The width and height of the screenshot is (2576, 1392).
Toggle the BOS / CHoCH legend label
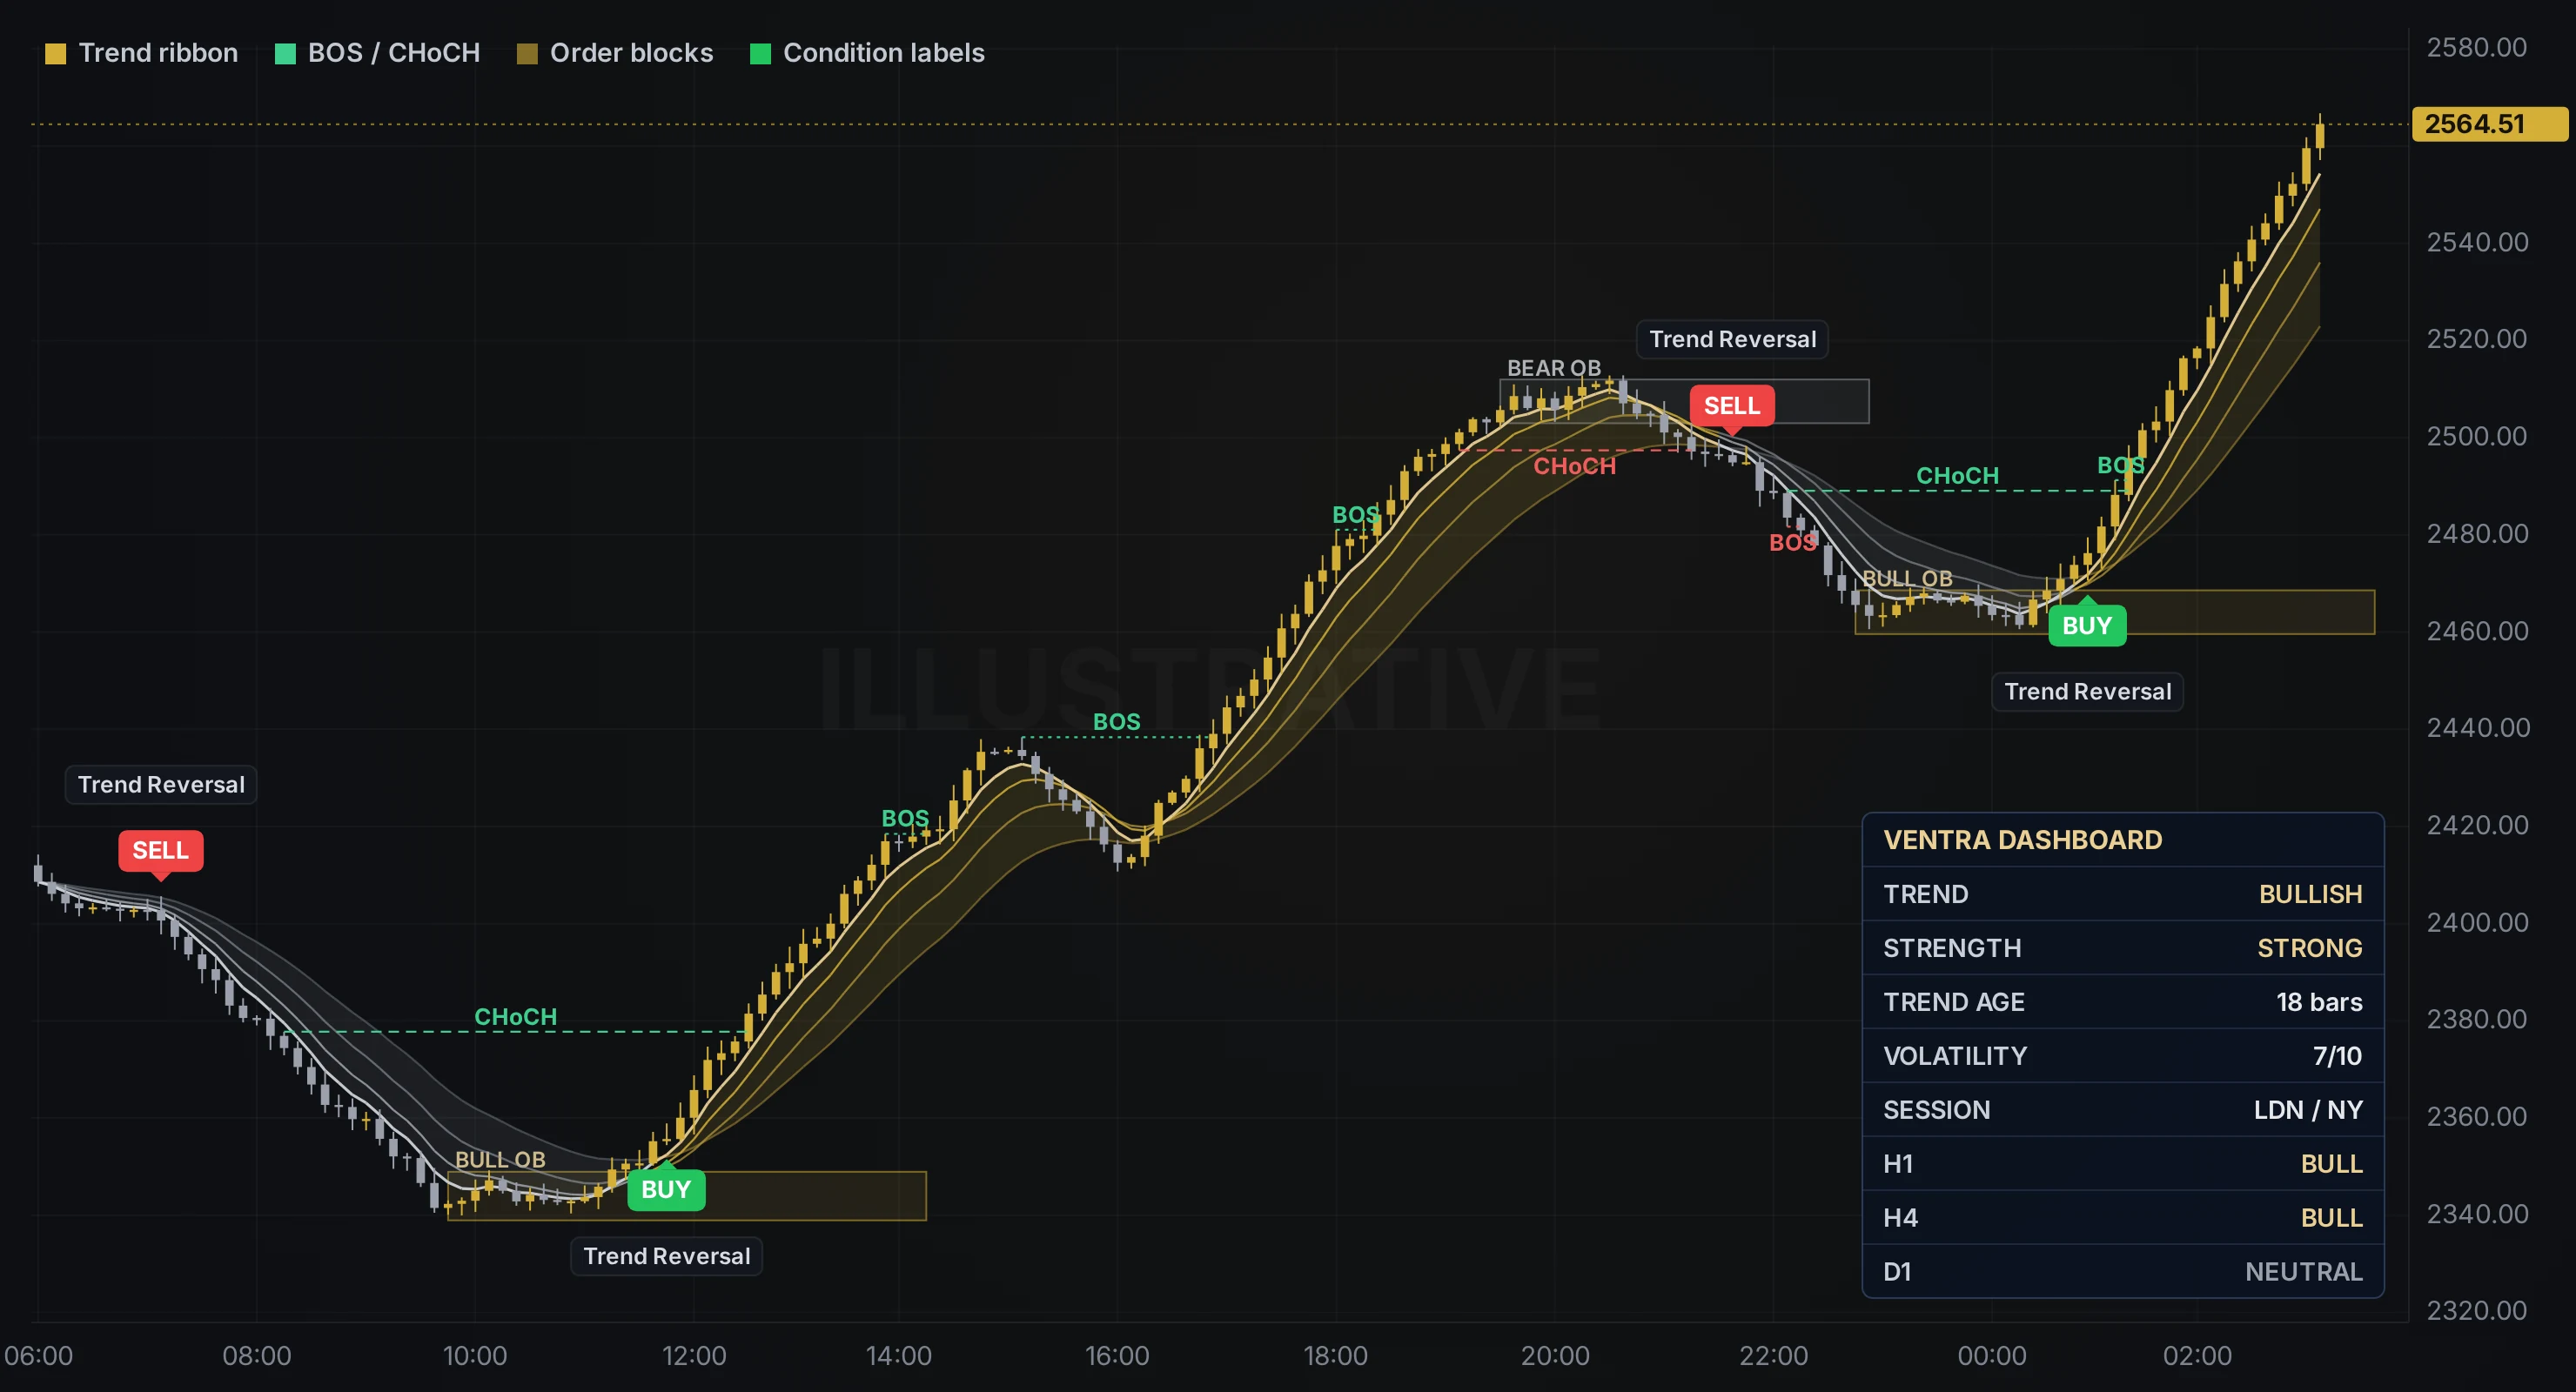(x=394, y=53)
